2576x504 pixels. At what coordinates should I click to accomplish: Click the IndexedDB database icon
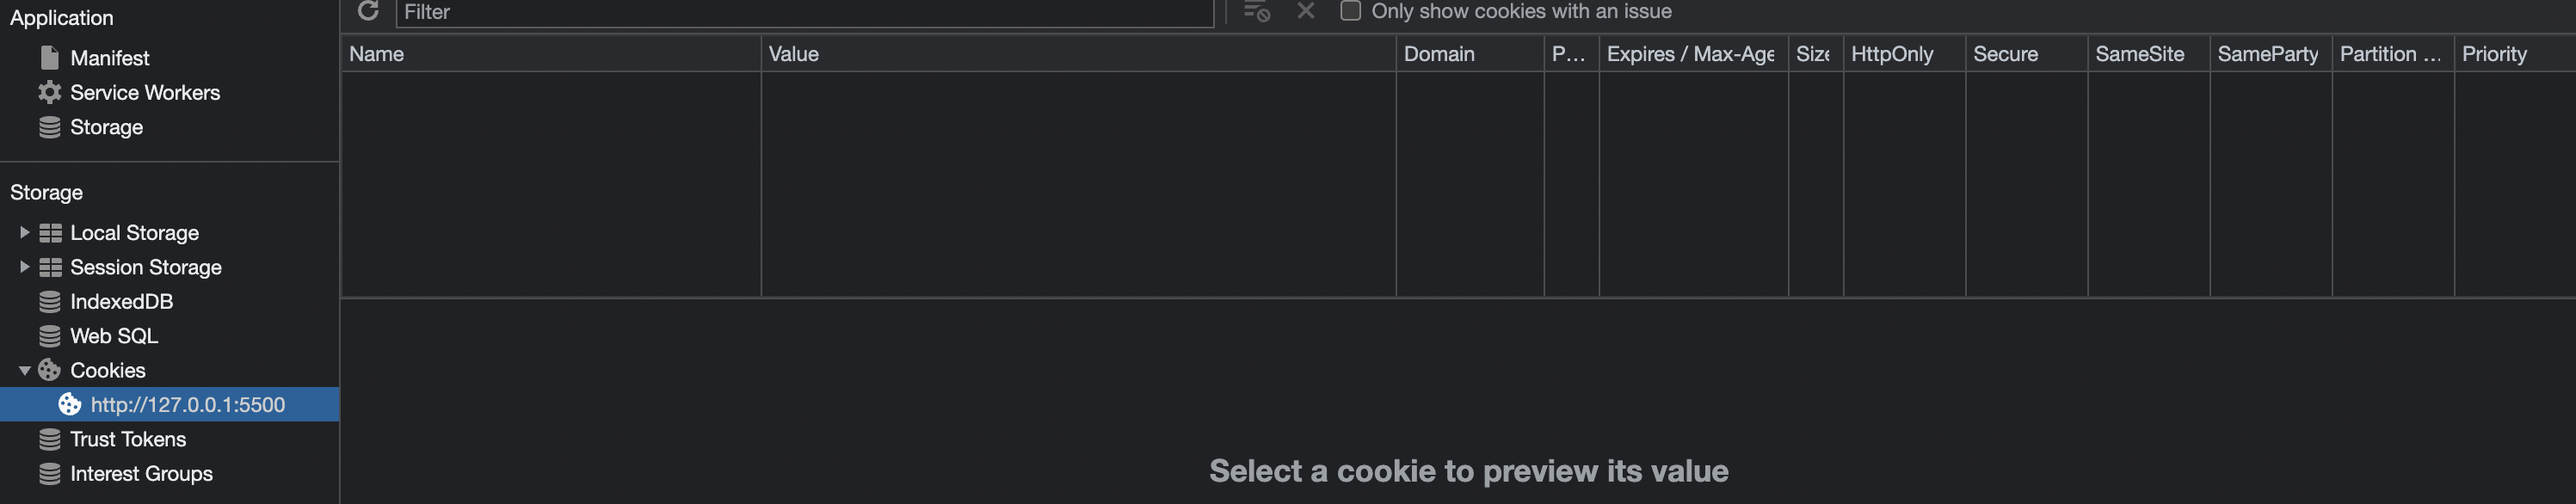pos(49,301)
